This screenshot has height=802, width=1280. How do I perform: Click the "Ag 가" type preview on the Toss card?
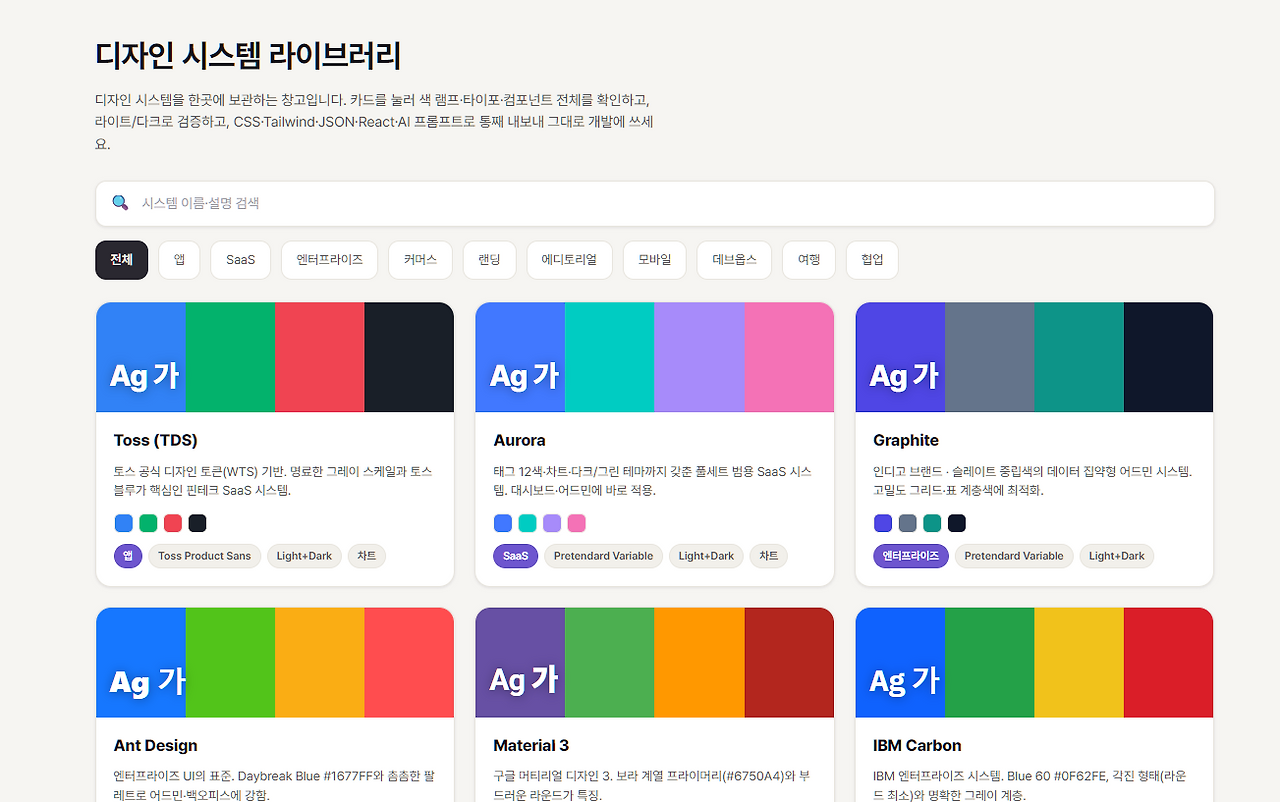pos(145,376)
